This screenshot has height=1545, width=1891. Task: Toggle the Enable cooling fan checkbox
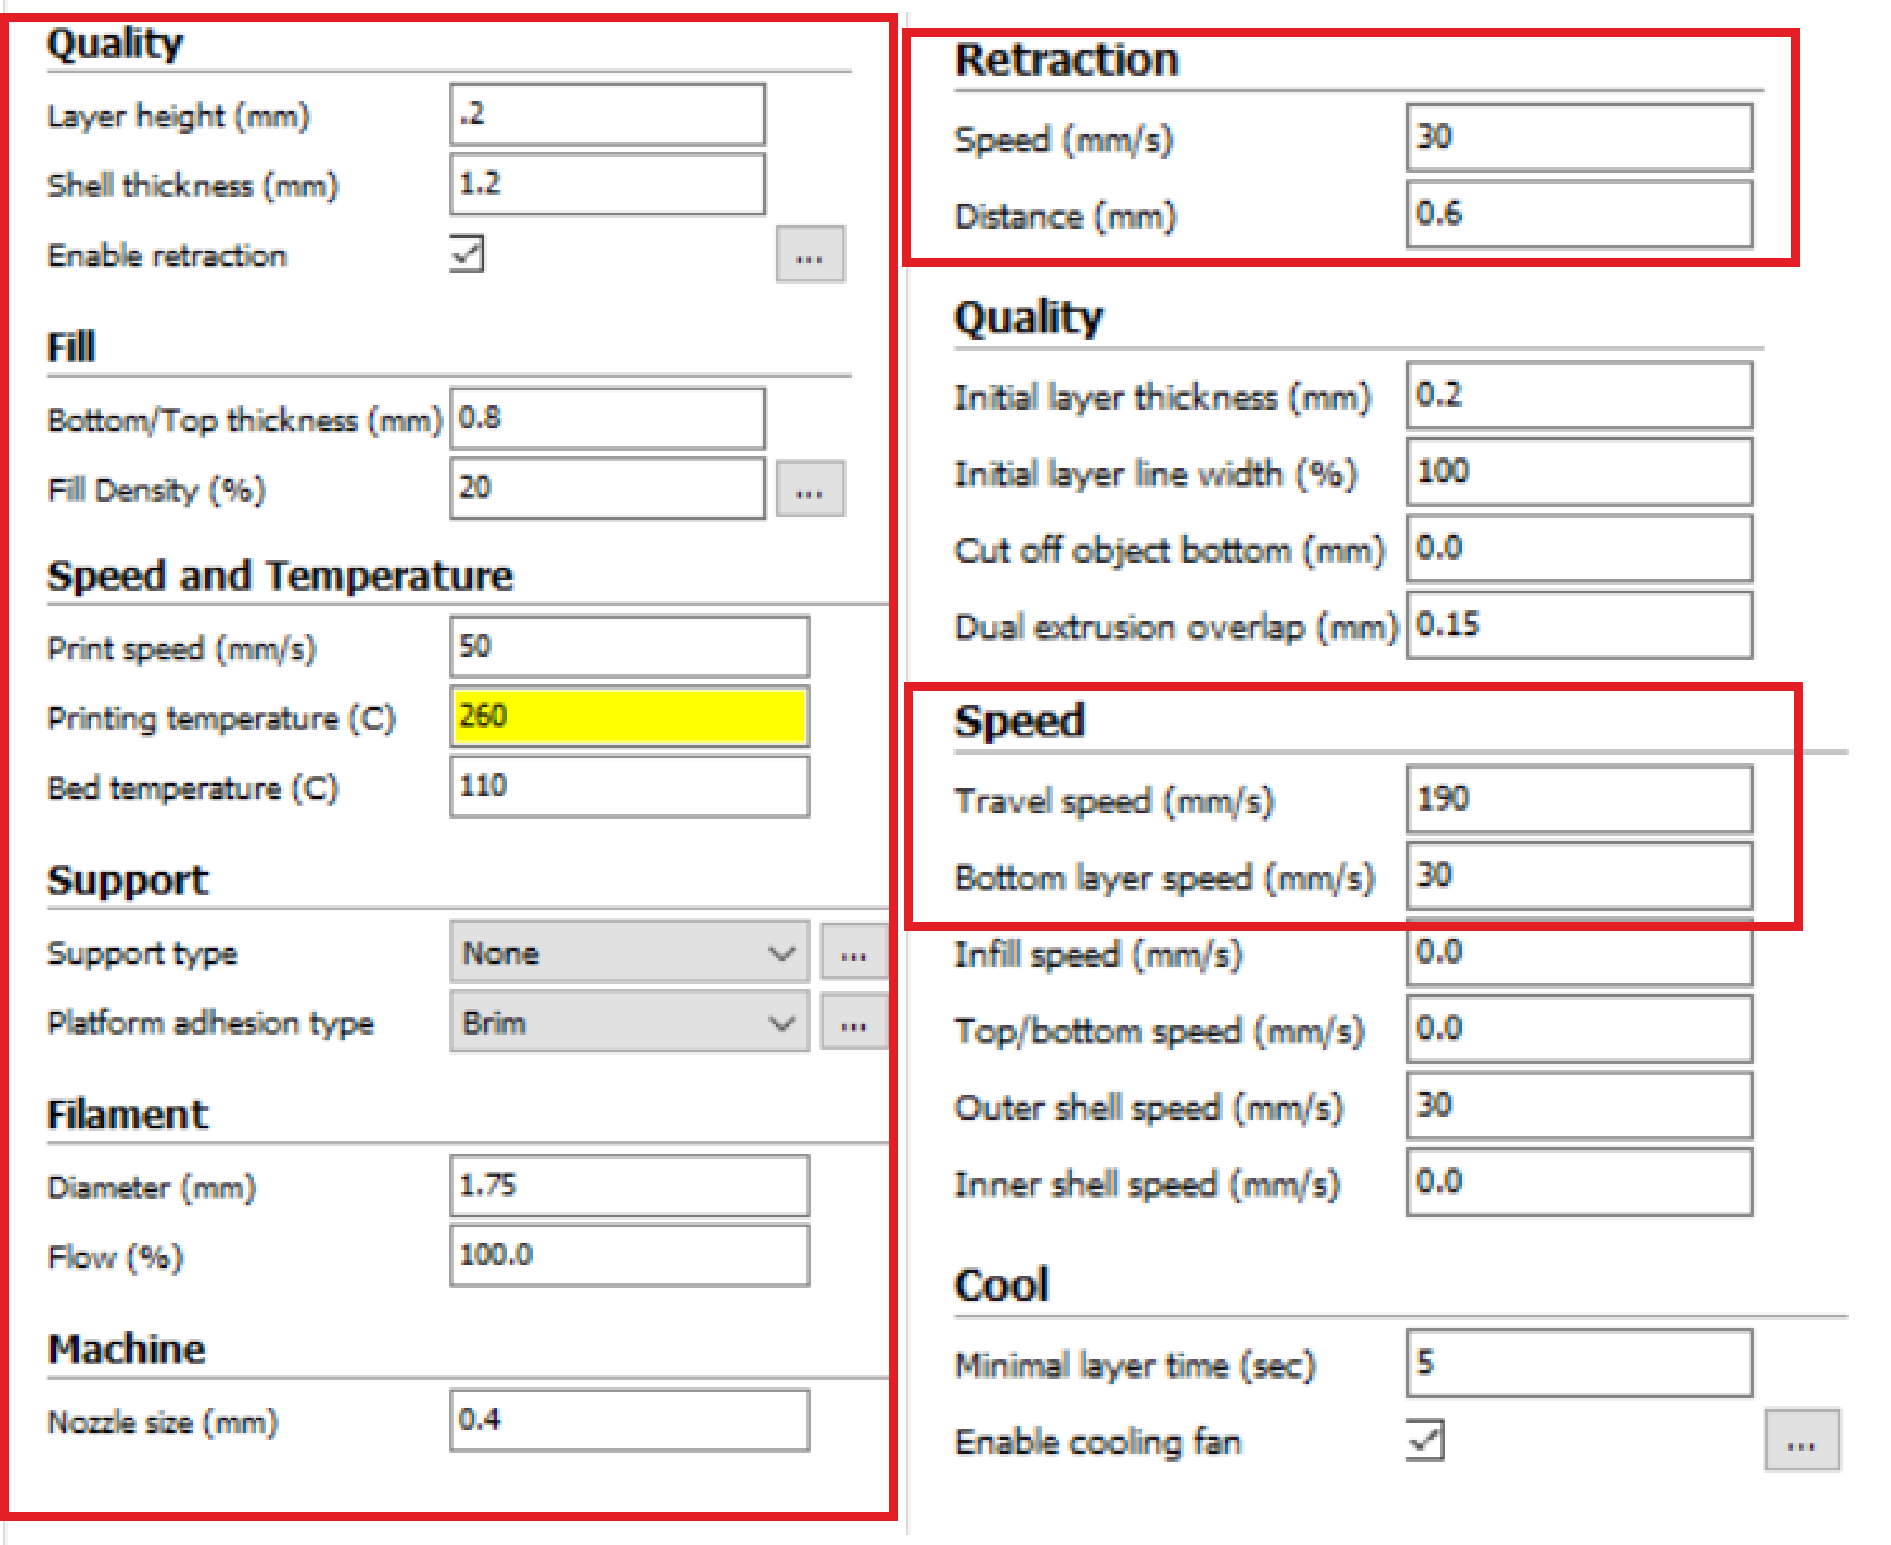click(1424, 1440)
